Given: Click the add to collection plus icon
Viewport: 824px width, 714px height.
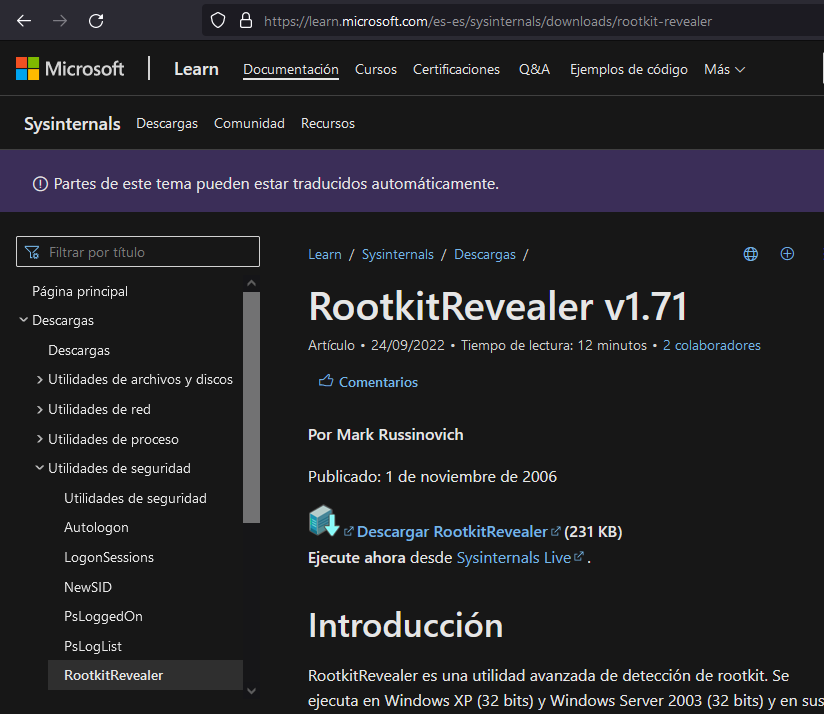Looking at the screenshot, I should tap(787, 254).
